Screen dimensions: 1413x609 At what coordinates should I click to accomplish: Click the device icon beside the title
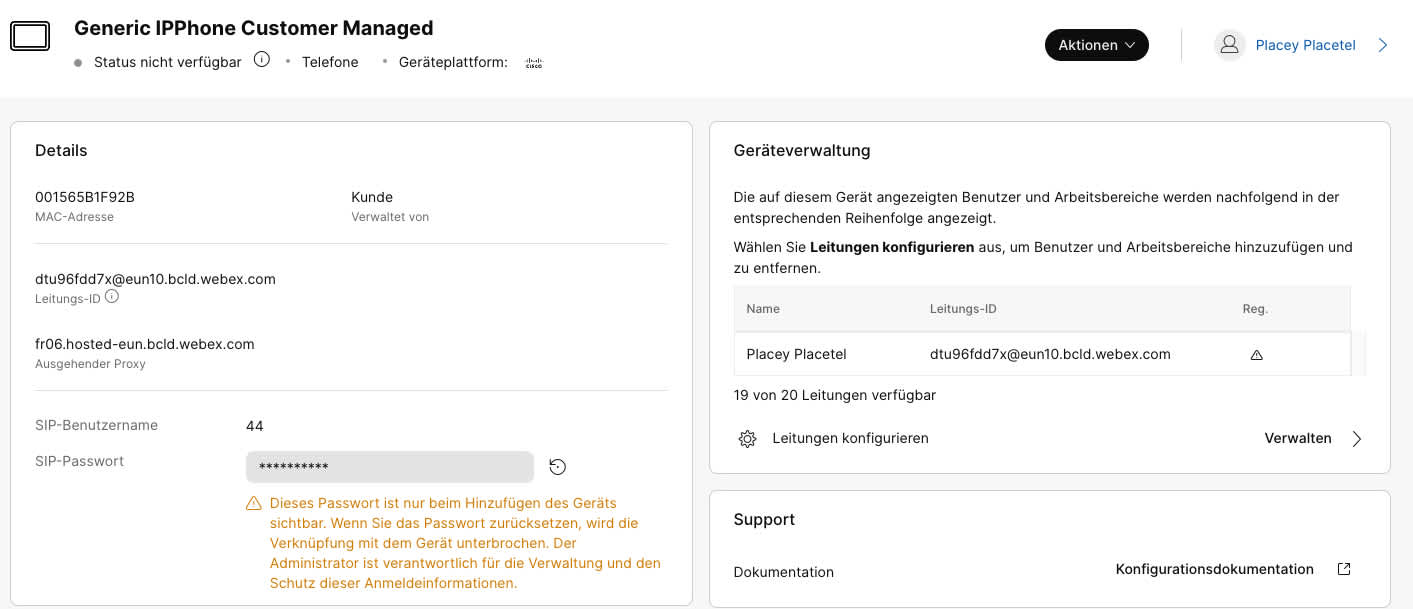(30, 37)
